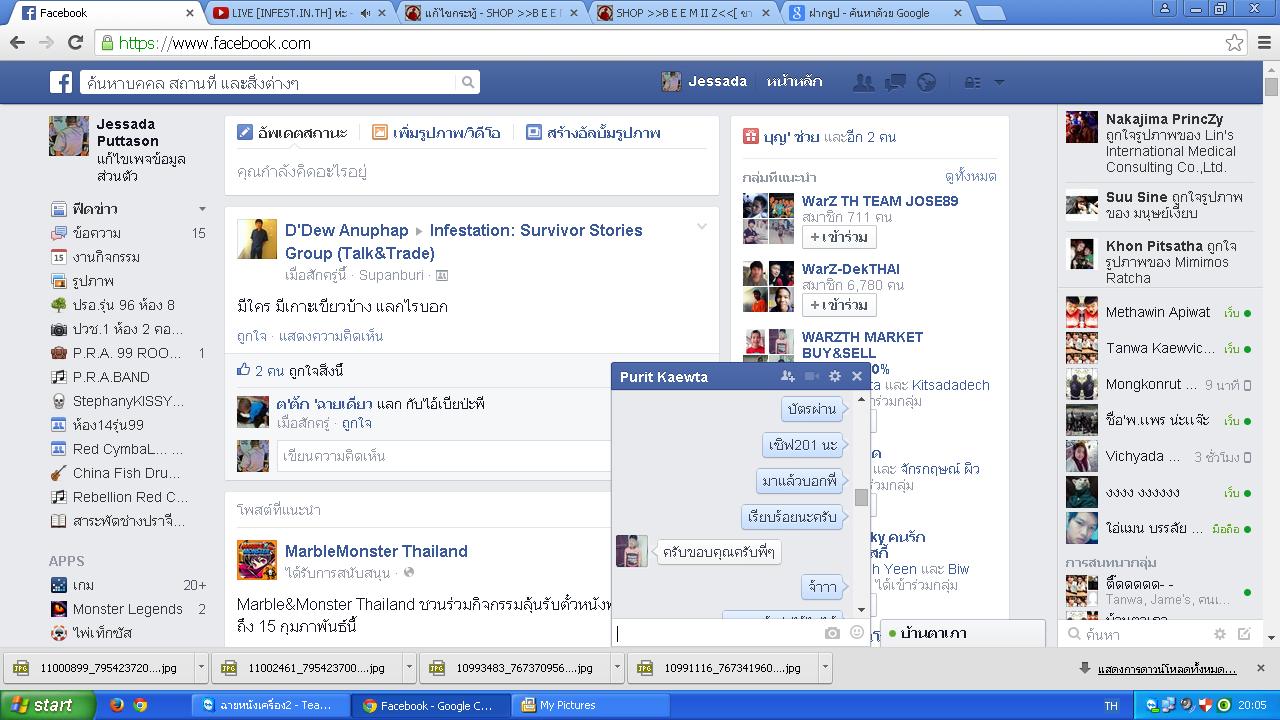This screenshot has width=1280, height=720.
Task: Open dropdown arrow for 10991116_767341960 download
Action: (825, 667)
